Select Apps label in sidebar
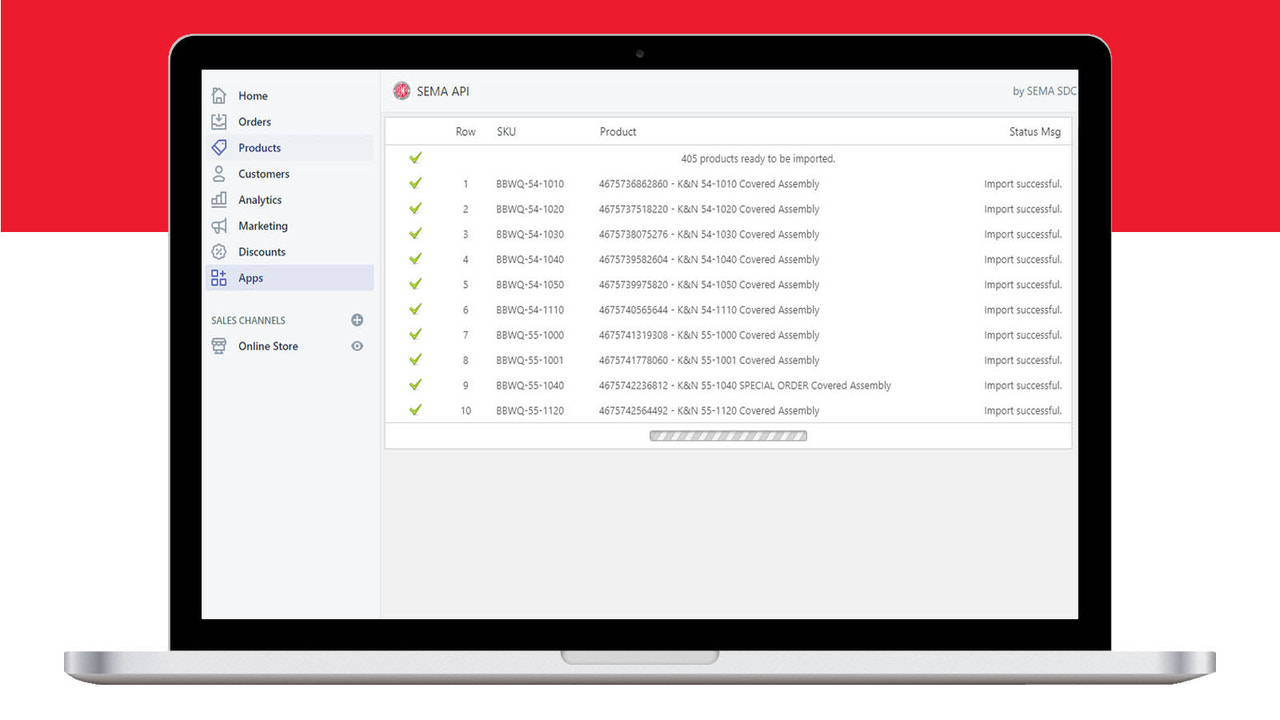1280x720 pixels. pyautogui.click(x=251, y=278)
